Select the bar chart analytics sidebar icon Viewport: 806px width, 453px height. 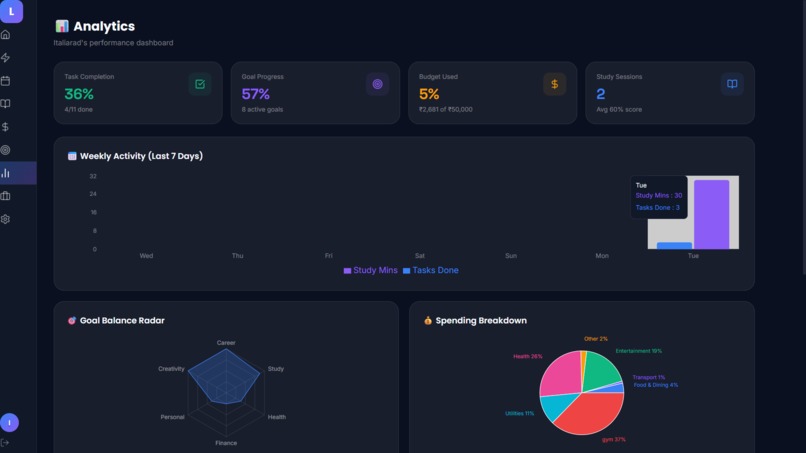pos(6,173)
